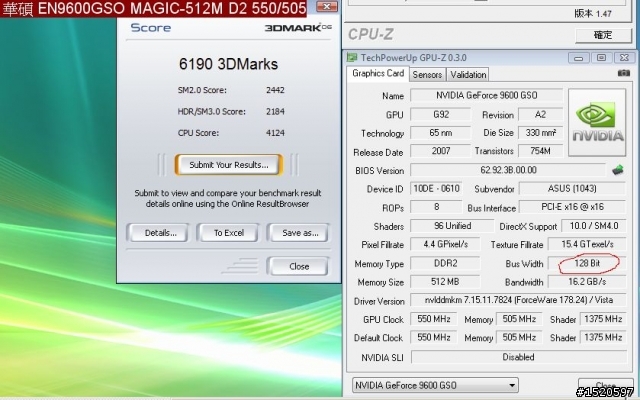The height and width of the screenshot is (400, 640).
Task: Click the 確定 button in CPU-Z
Action: tap(603, 35)
